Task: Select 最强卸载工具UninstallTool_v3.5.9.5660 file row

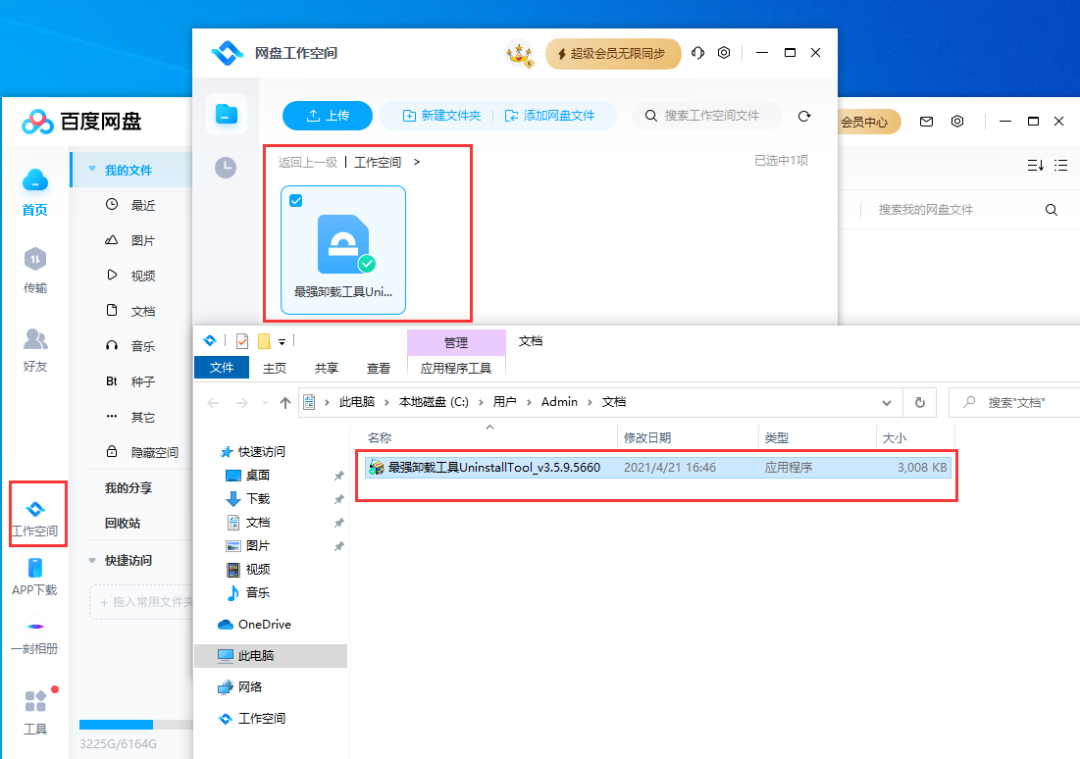Action: pos(657,468)
